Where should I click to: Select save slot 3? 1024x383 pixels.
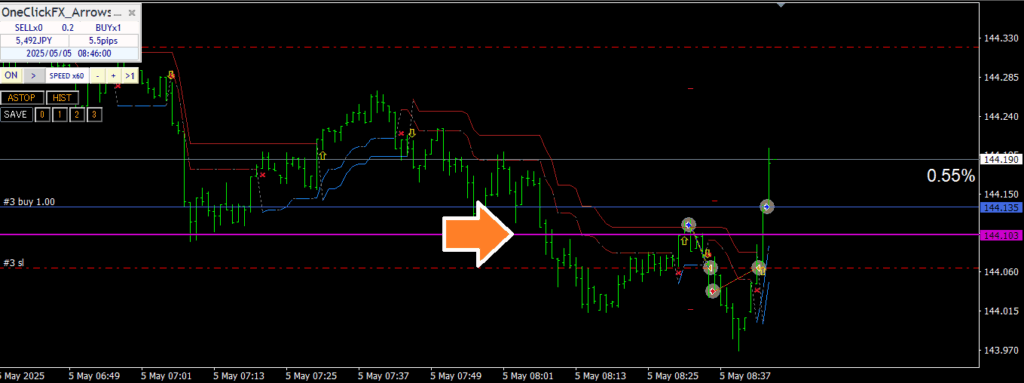click(94, 114)
